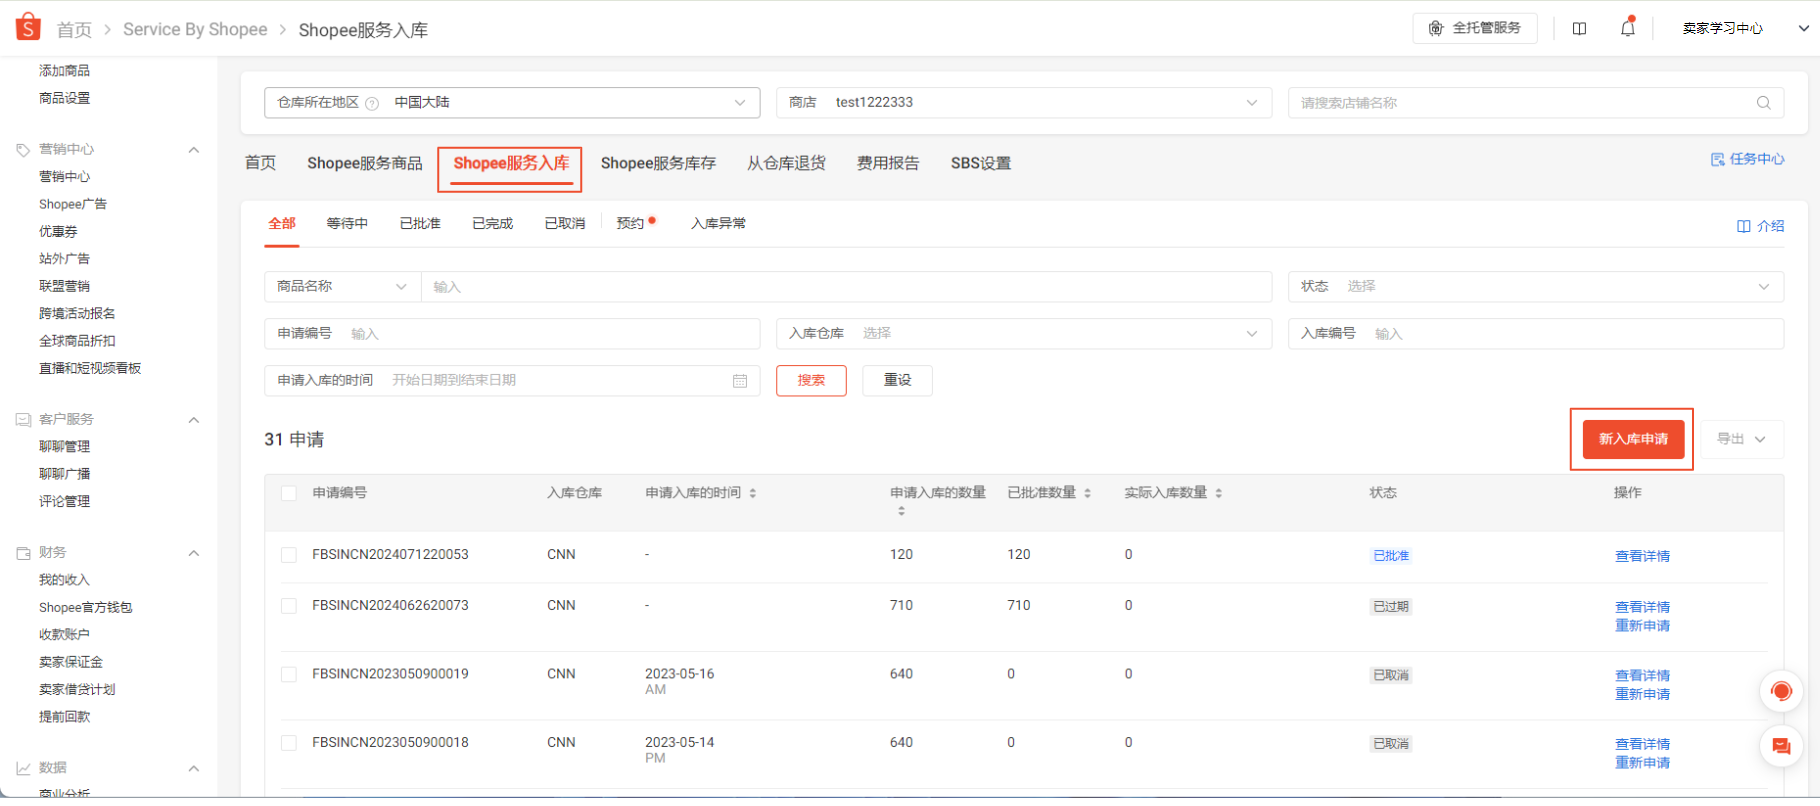Check the row FBSINCN2024062620073
Screen dimensions: 1820x806
click(289, 606)
